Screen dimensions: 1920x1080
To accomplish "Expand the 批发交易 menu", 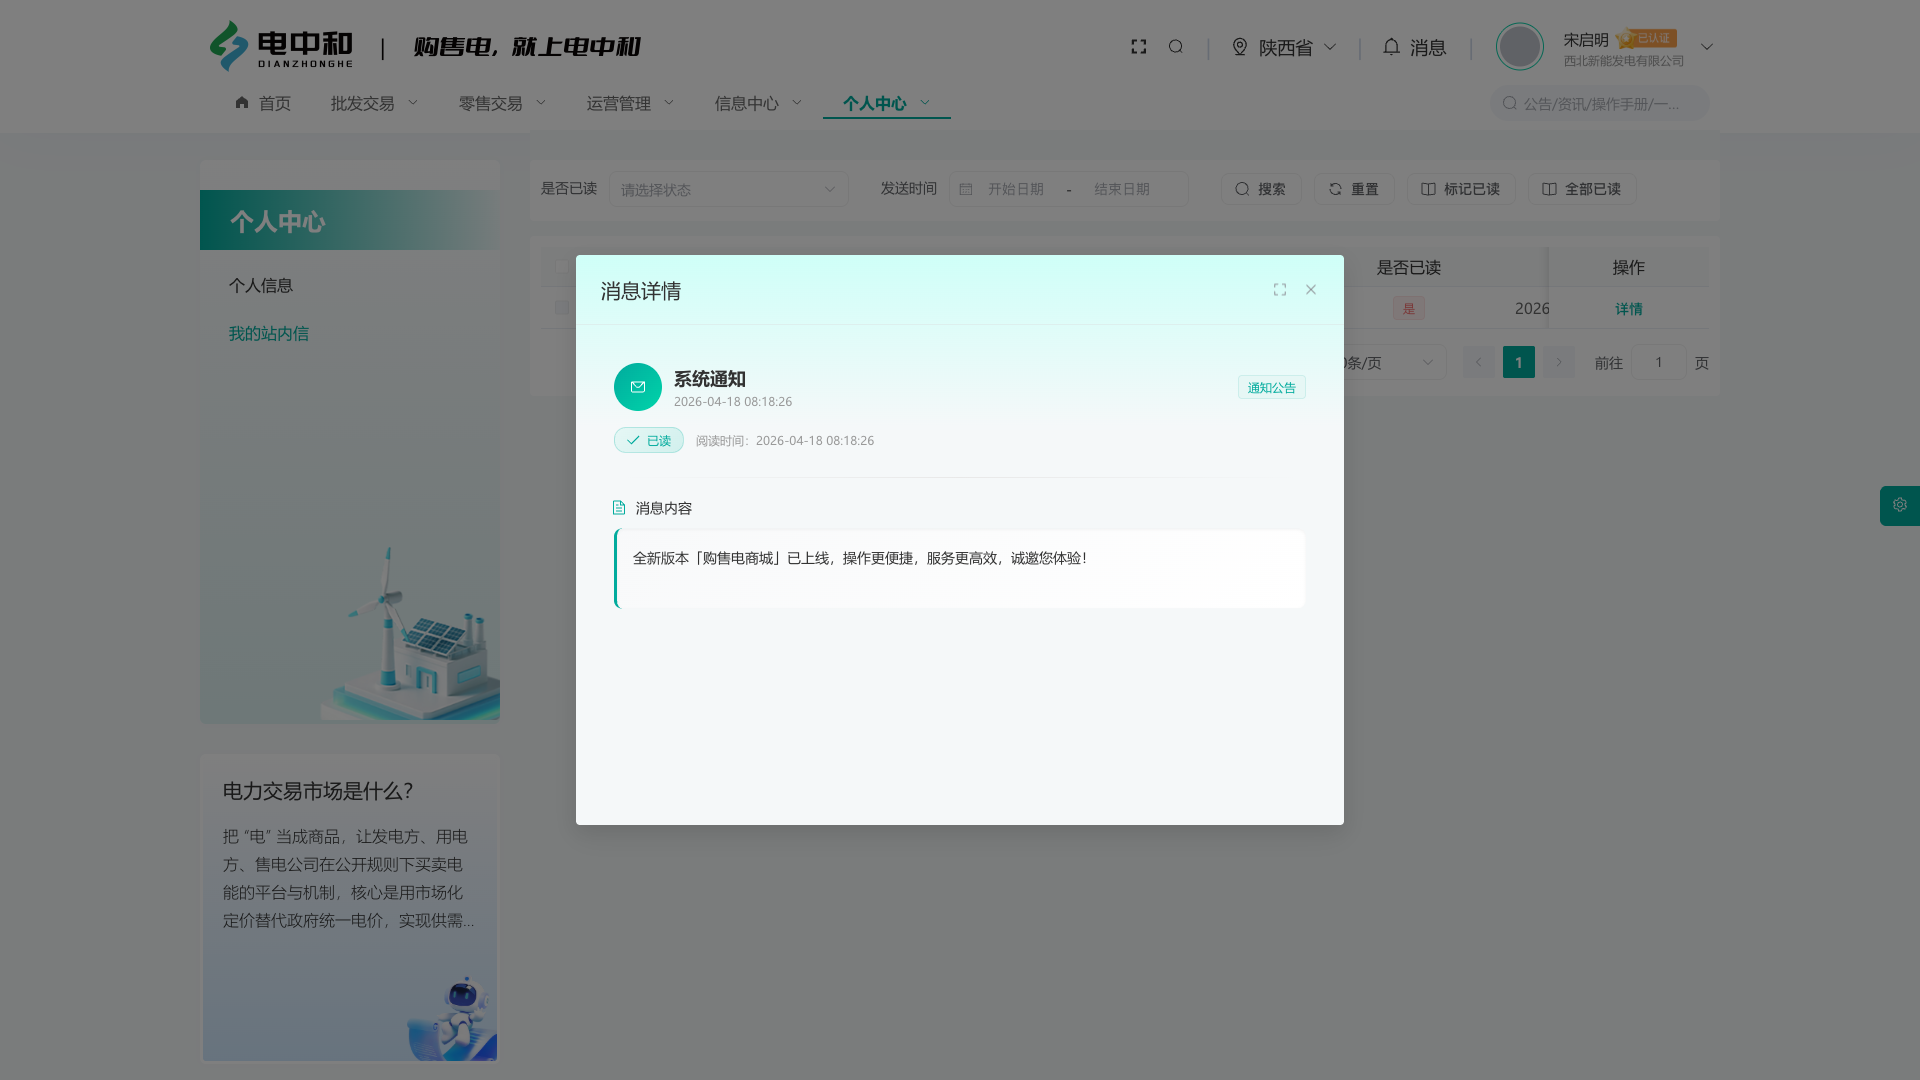I will coord(375,103).
